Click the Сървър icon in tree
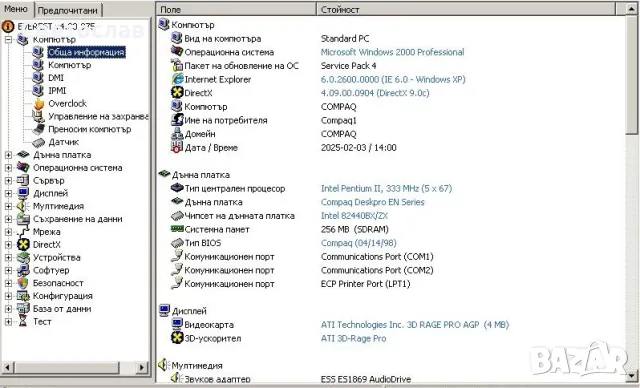Screen dimensions: 640x388 23,180
